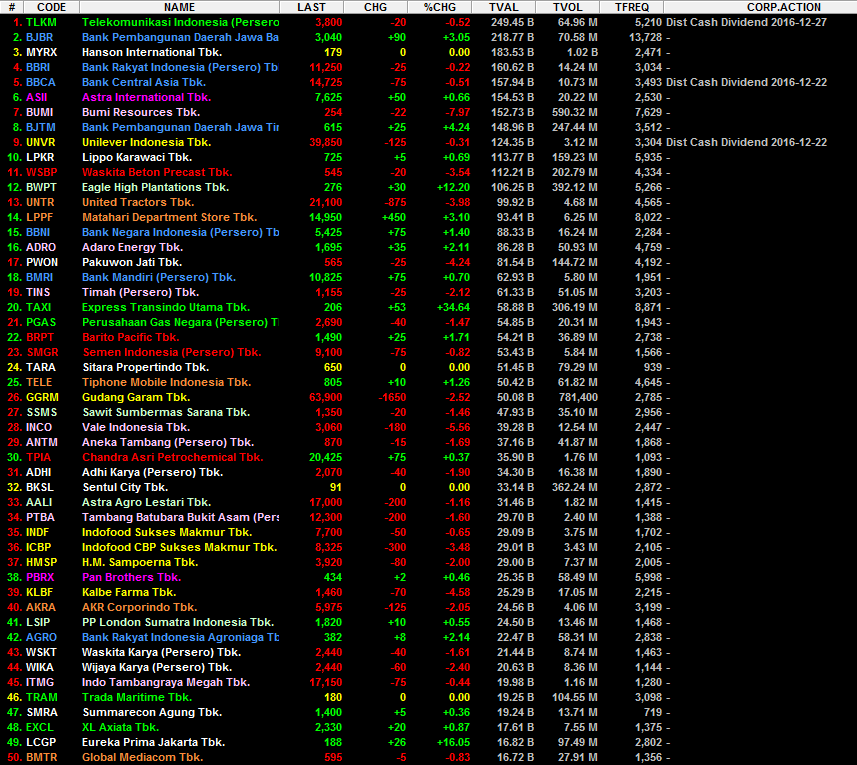
Task: Select stock code ICBP
Action: (x=39, y=548)
